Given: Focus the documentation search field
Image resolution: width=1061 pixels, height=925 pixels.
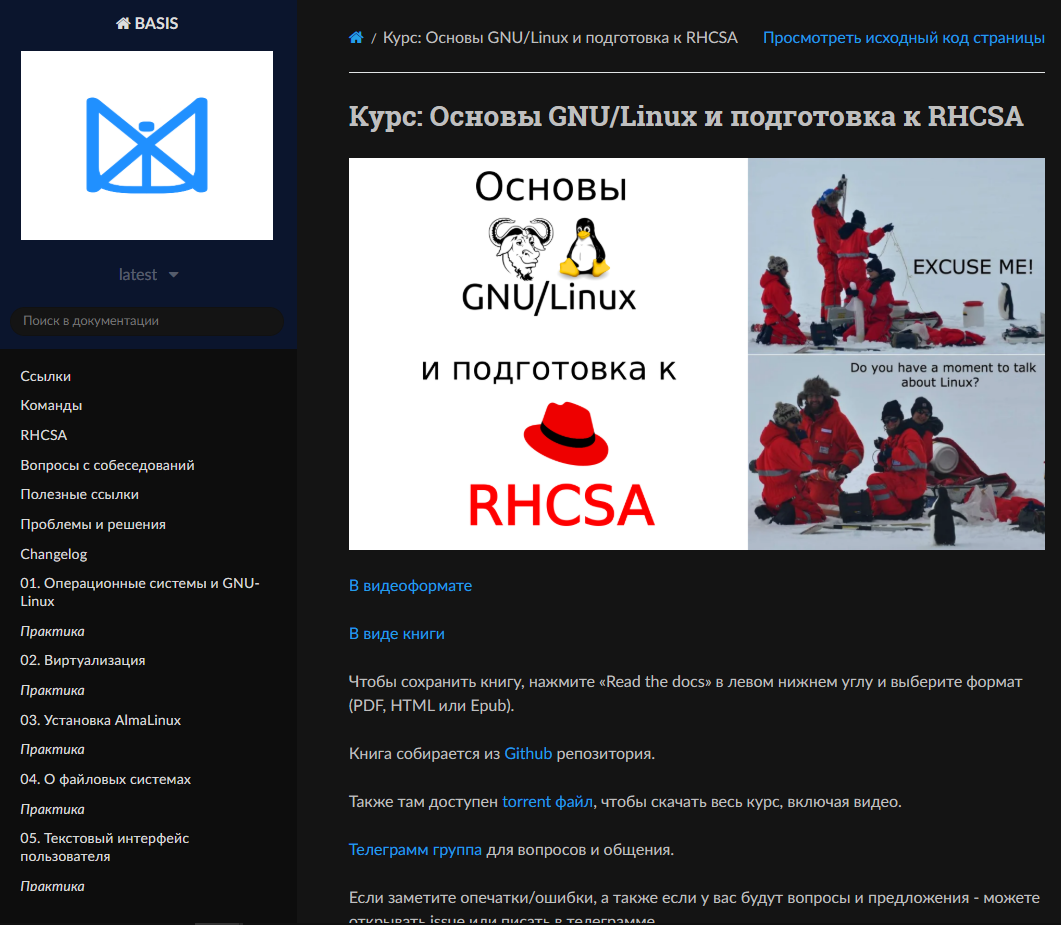Looking at the screenshot, I should coord(147,321).
